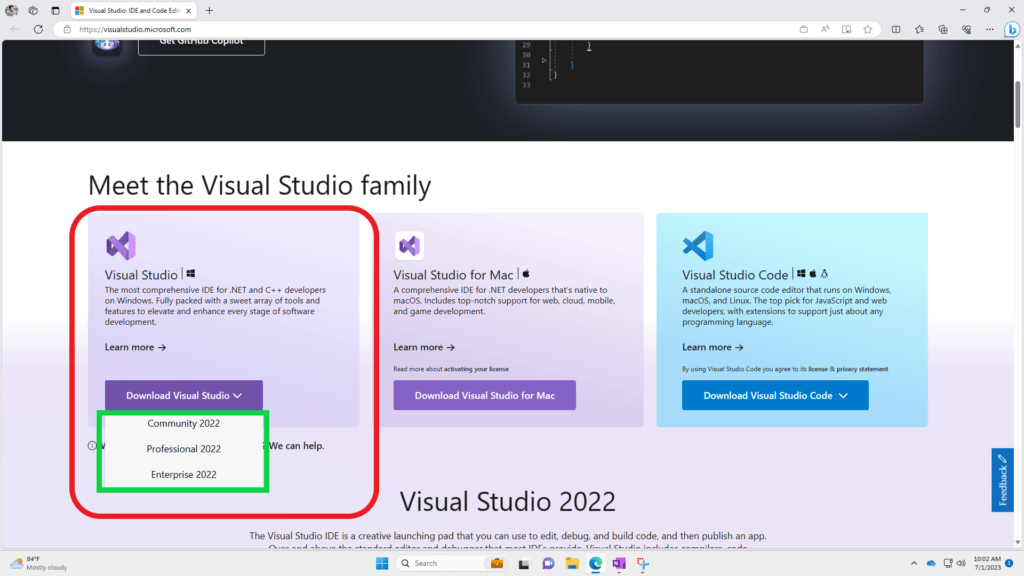The height and width of the screenshot is (576, 1024).
Task: Follow Learn more link under Visual Studio for Mac
Action: pyautogui.click(x=424, y=347)
